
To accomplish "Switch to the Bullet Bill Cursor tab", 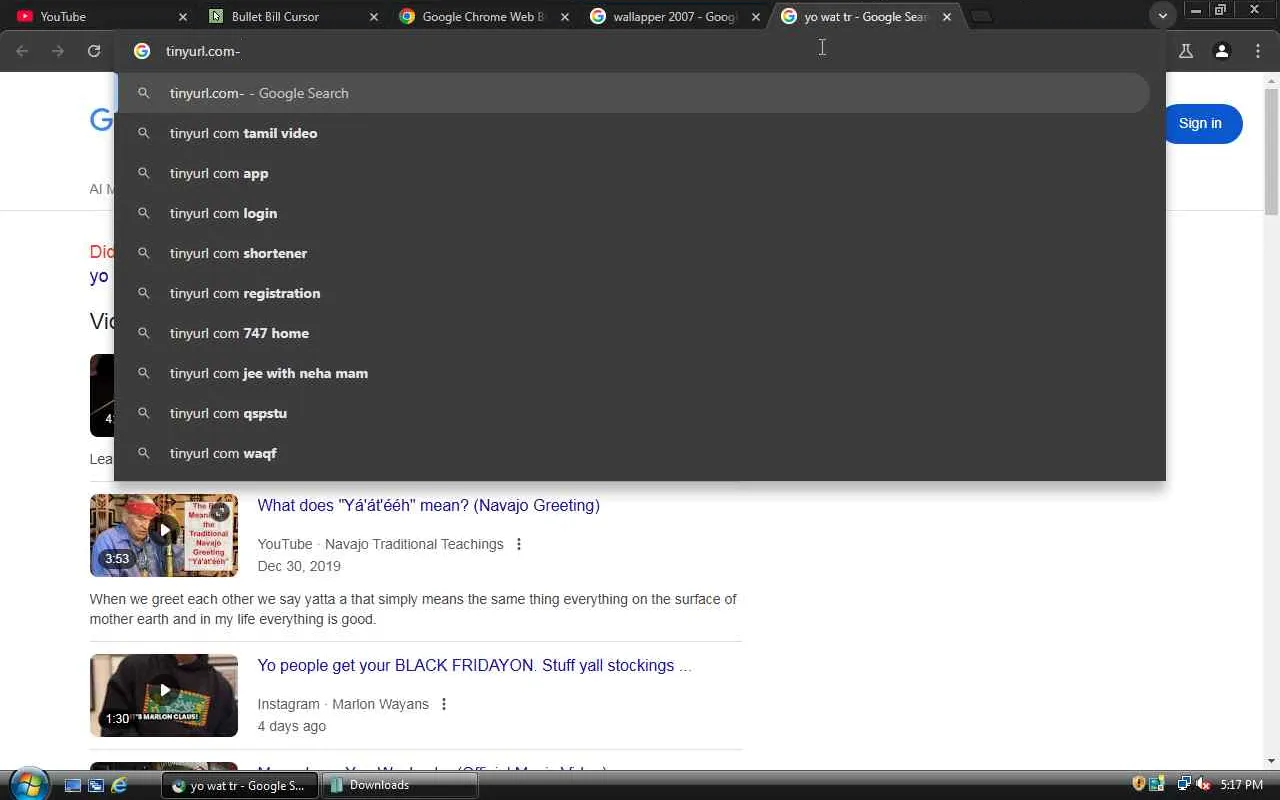I will [x=292, y=17].
